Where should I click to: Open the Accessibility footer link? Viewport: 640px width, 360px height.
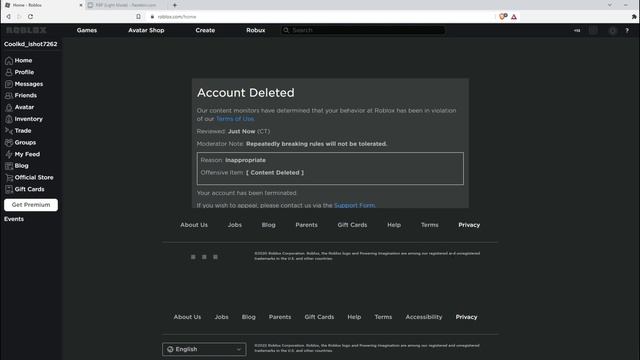pyautogui.click(x=424, y=317)
